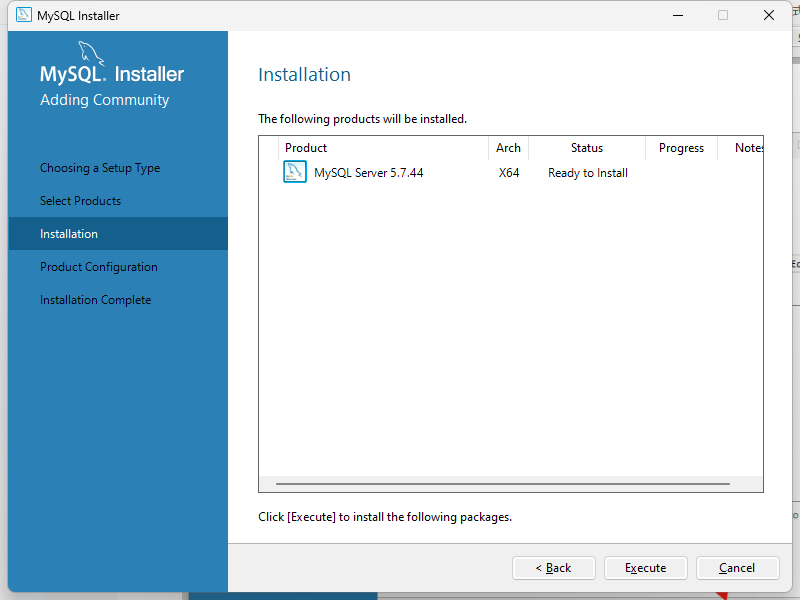
Task: Click the Product column header
Action: (x=383, y=148)
